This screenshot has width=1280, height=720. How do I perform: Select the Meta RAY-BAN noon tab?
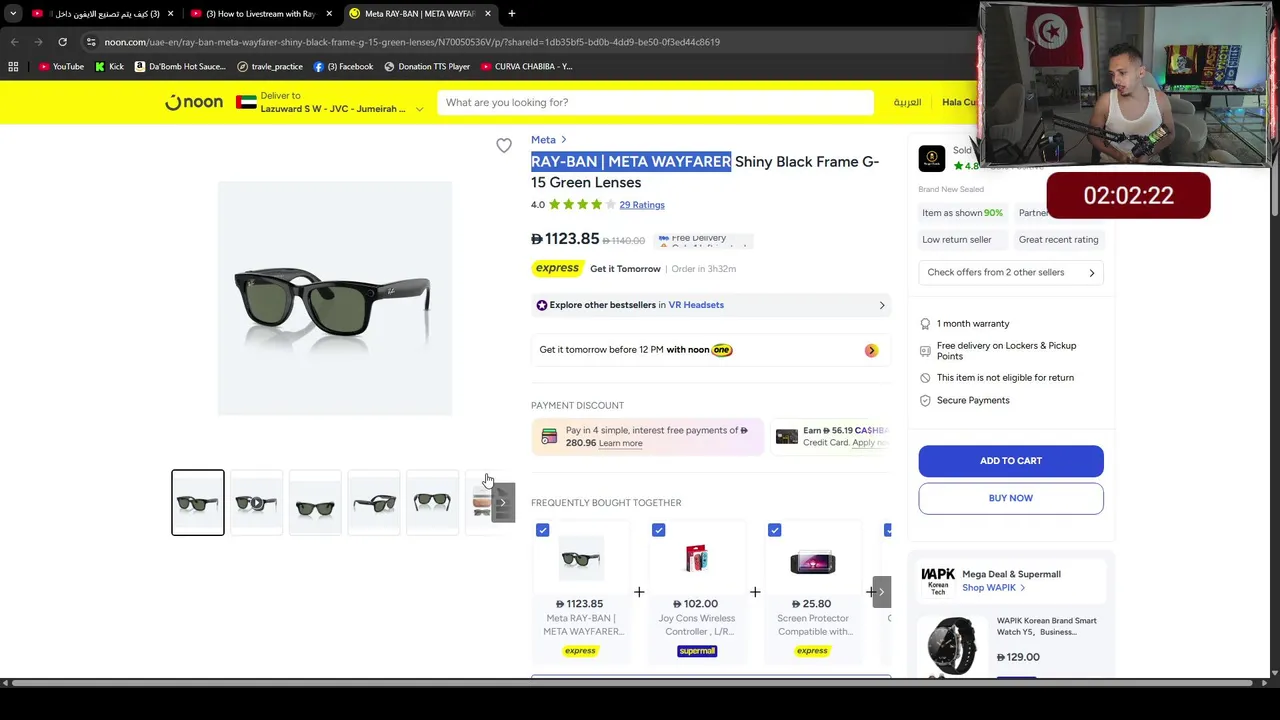click(x=420, y=13)
